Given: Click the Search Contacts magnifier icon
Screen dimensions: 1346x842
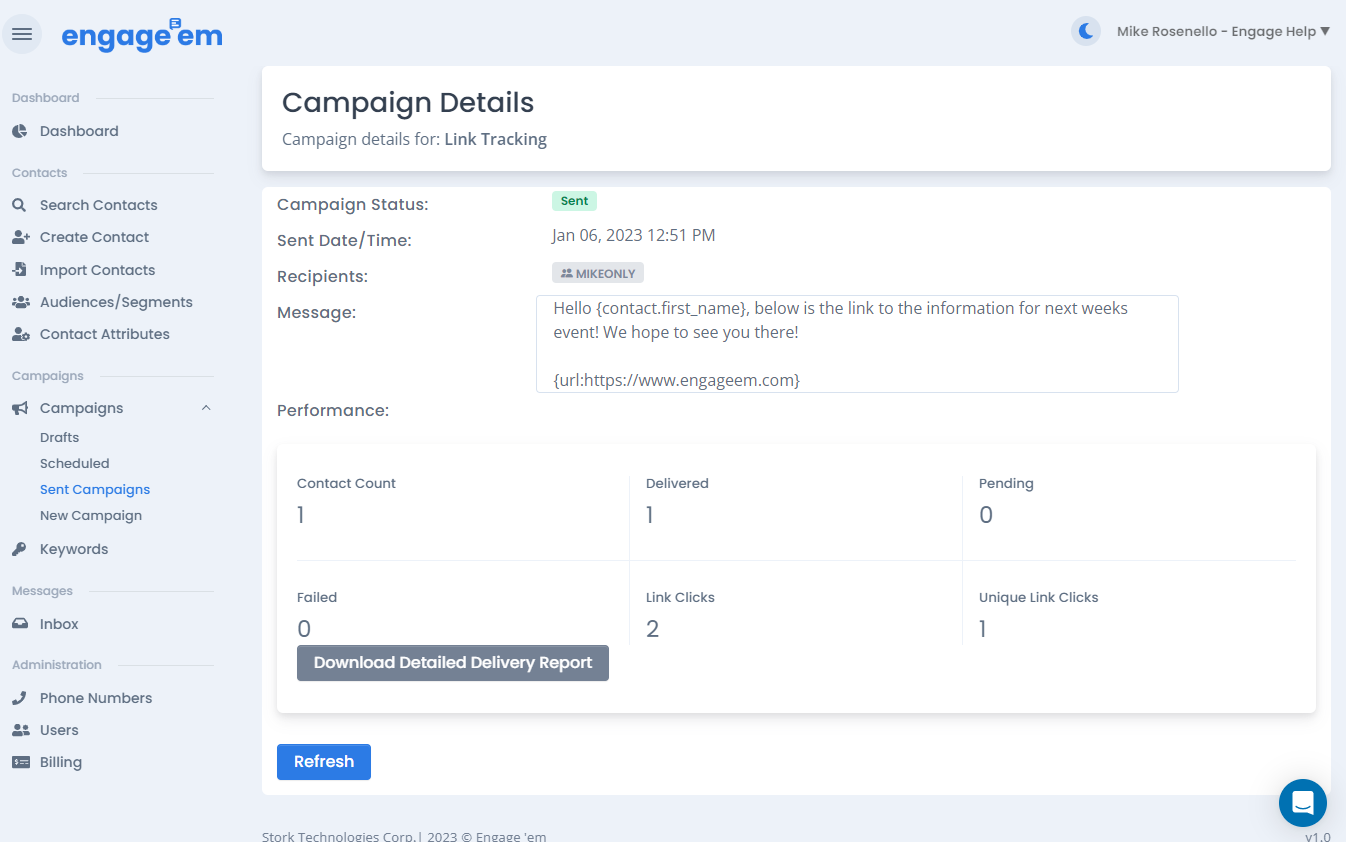Looking at the screenshot, I should pos(20,205).
